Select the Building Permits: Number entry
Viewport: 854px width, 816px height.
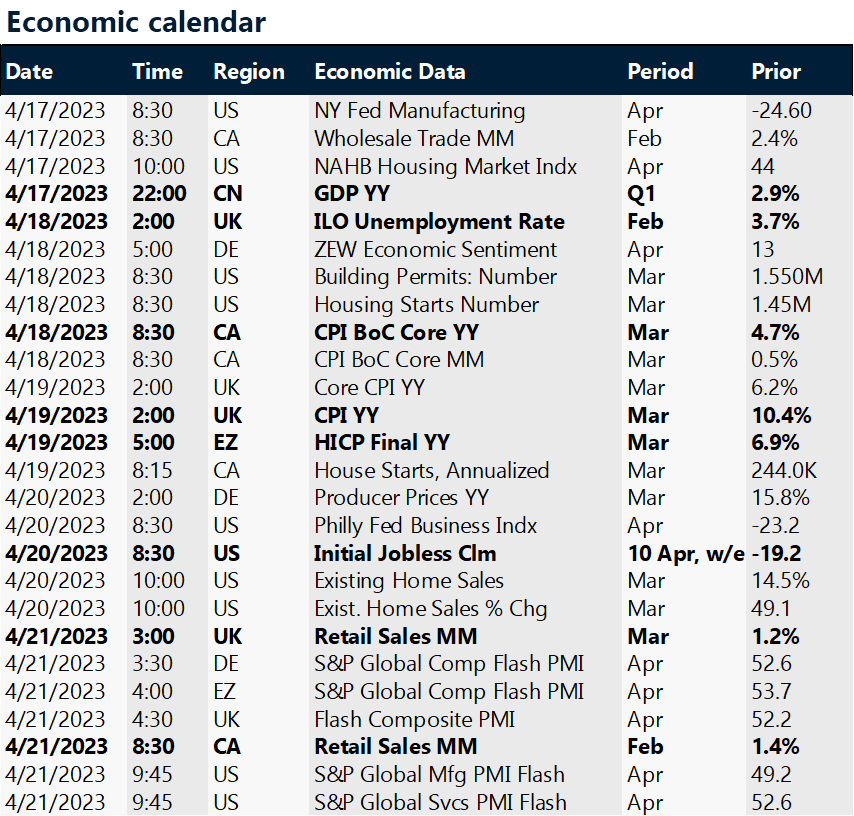coord(437,277)
